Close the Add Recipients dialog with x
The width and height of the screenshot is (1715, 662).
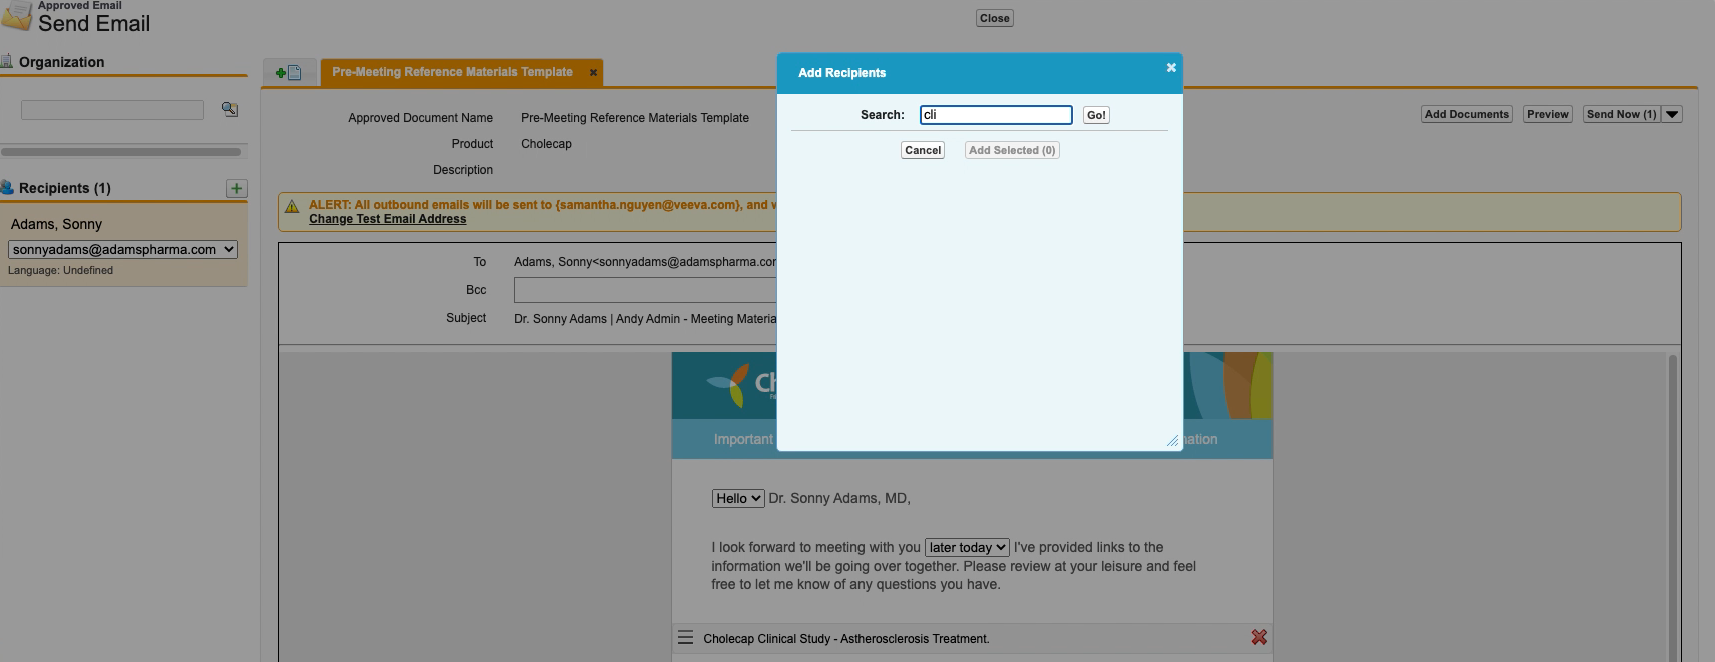pos(1170,68)
